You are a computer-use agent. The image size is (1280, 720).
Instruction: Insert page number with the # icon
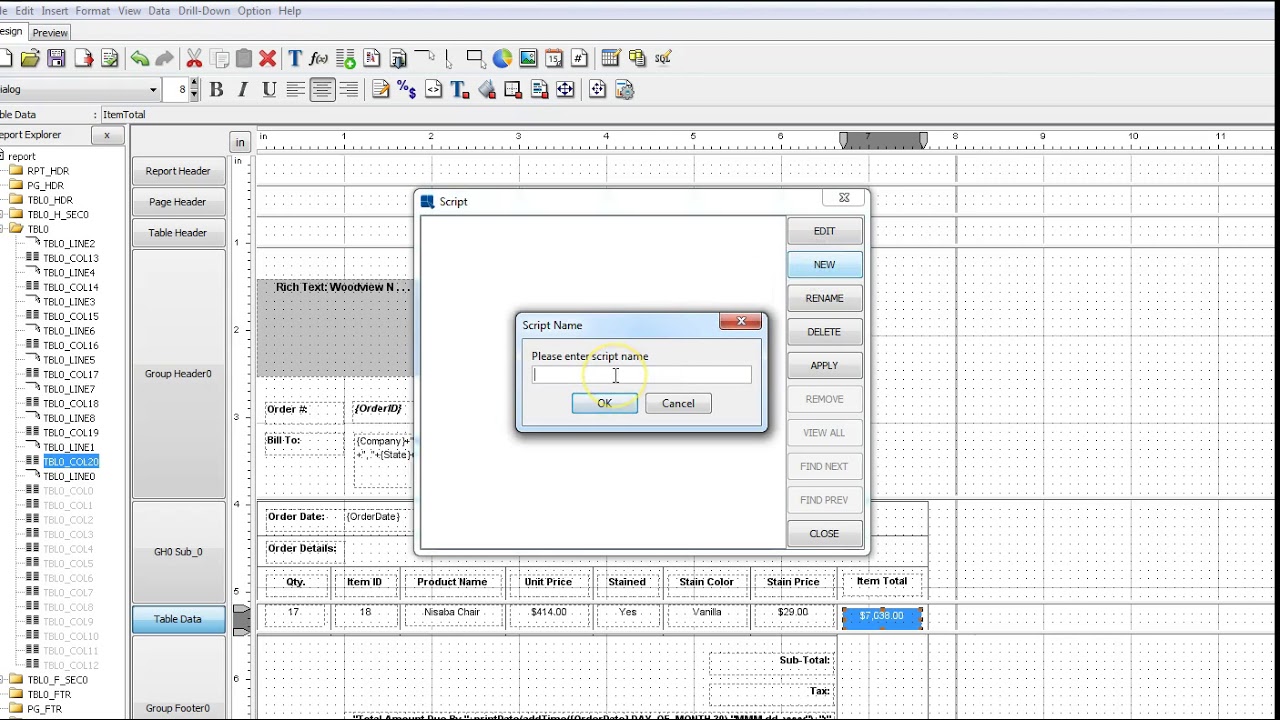point(579,59)
